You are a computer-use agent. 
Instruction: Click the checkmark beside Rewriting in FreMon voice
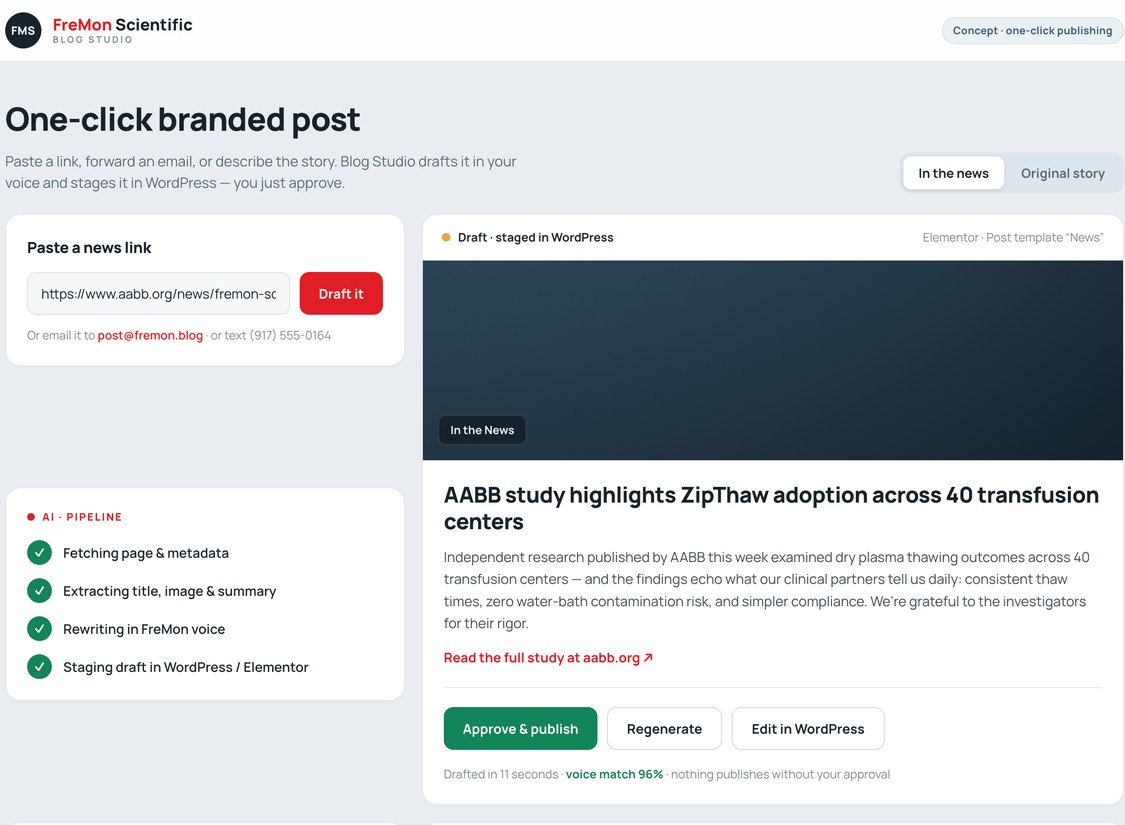(39, 629)
